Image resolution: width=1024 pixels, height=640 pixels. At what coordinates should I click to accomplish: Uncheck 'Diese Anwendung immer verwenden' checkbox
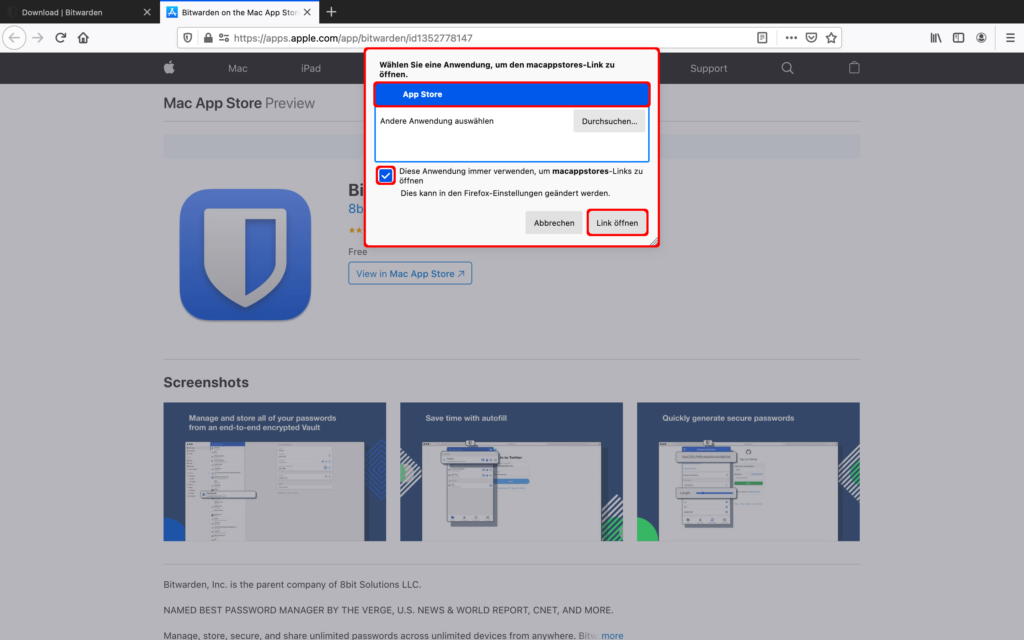click(x=386, y=176)
